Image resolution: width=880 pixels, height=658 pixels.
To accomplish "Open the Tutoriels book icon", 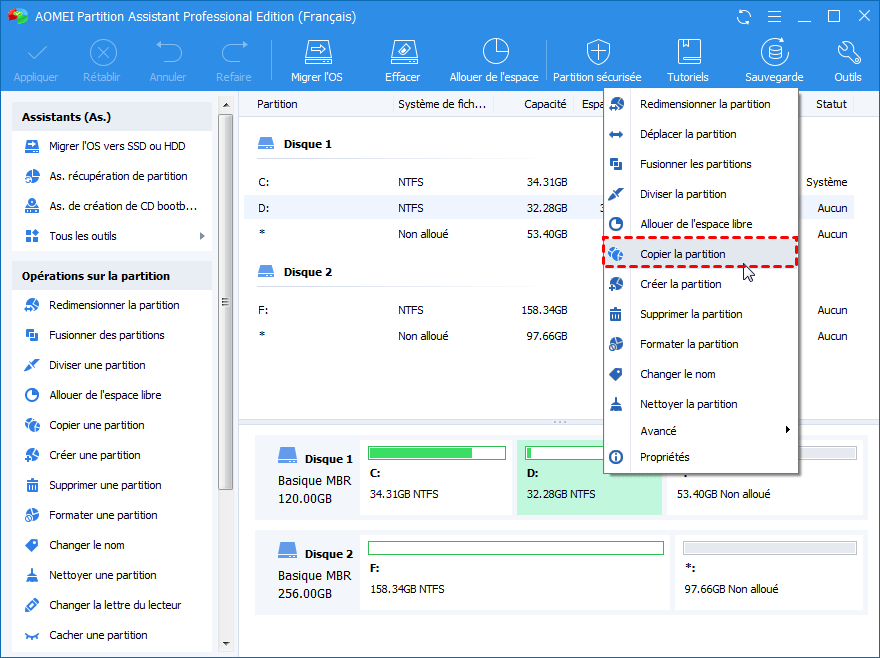I will coord(687,52).
